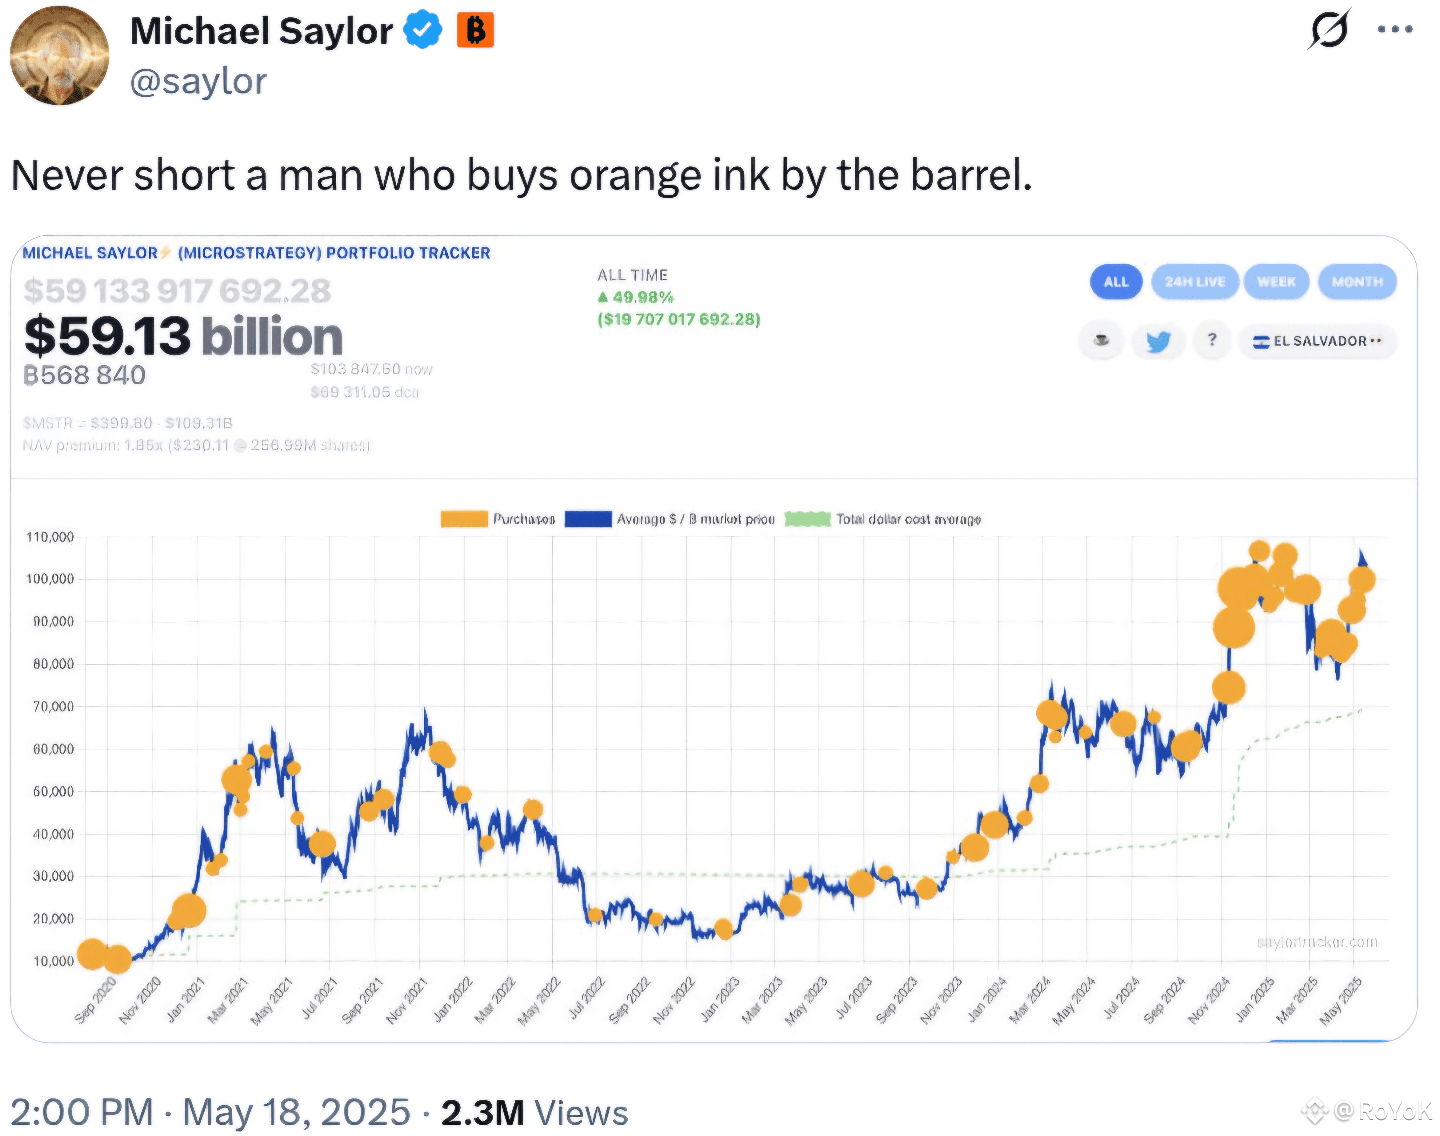Open the help question mark icon
Screen dimensions: 1440x1136
1213,340
